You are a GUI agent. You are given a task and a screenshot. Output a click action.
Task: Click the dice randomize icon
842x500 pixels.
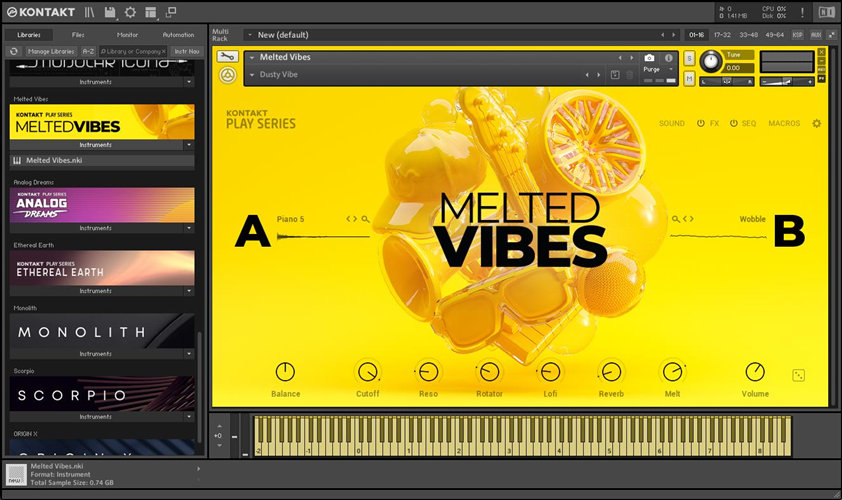click(x=799, y=375)
